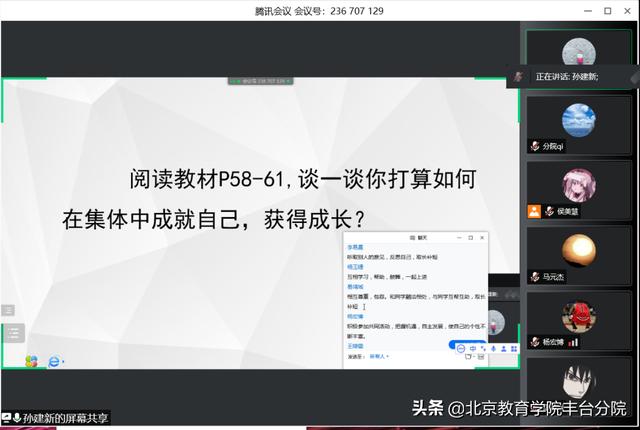Select 杨宏博's red jersey avatar
Viewport: 640px width, 430px height.
(x=578, y=317)
